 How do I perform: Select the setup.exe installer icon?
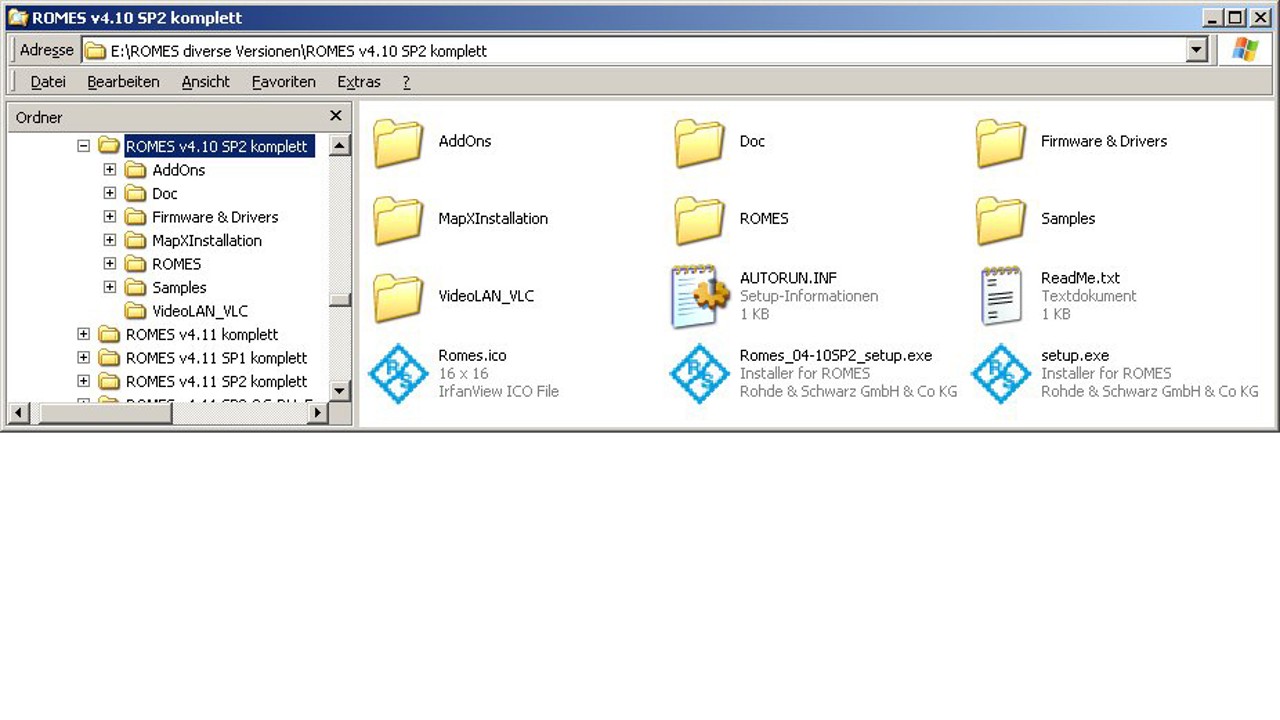(x=1001, y=374)
